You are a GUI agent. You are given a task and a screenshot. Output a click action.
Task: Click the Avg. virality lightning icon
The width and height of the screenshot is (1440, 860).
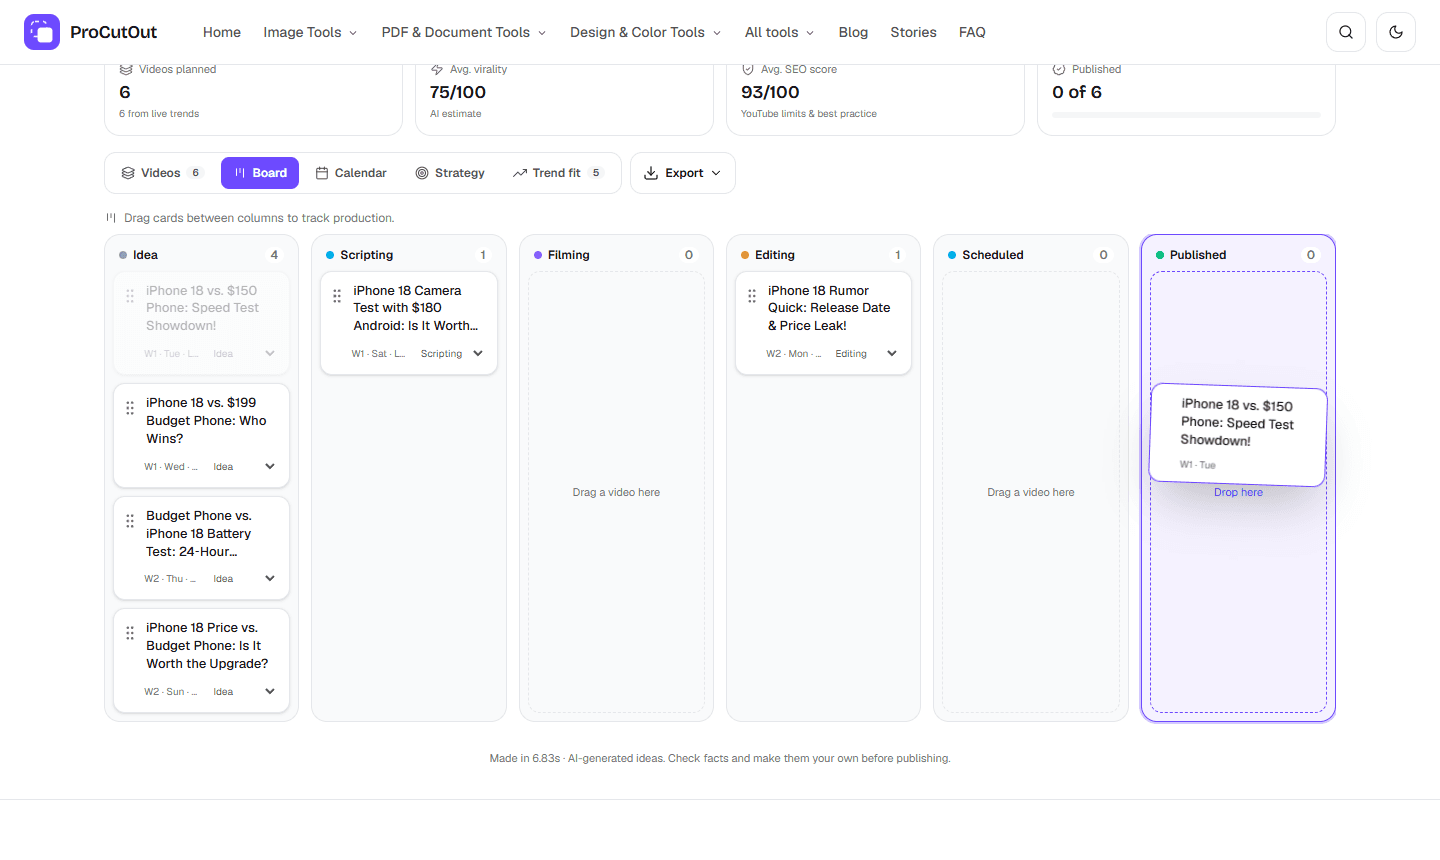pos(437,69)
